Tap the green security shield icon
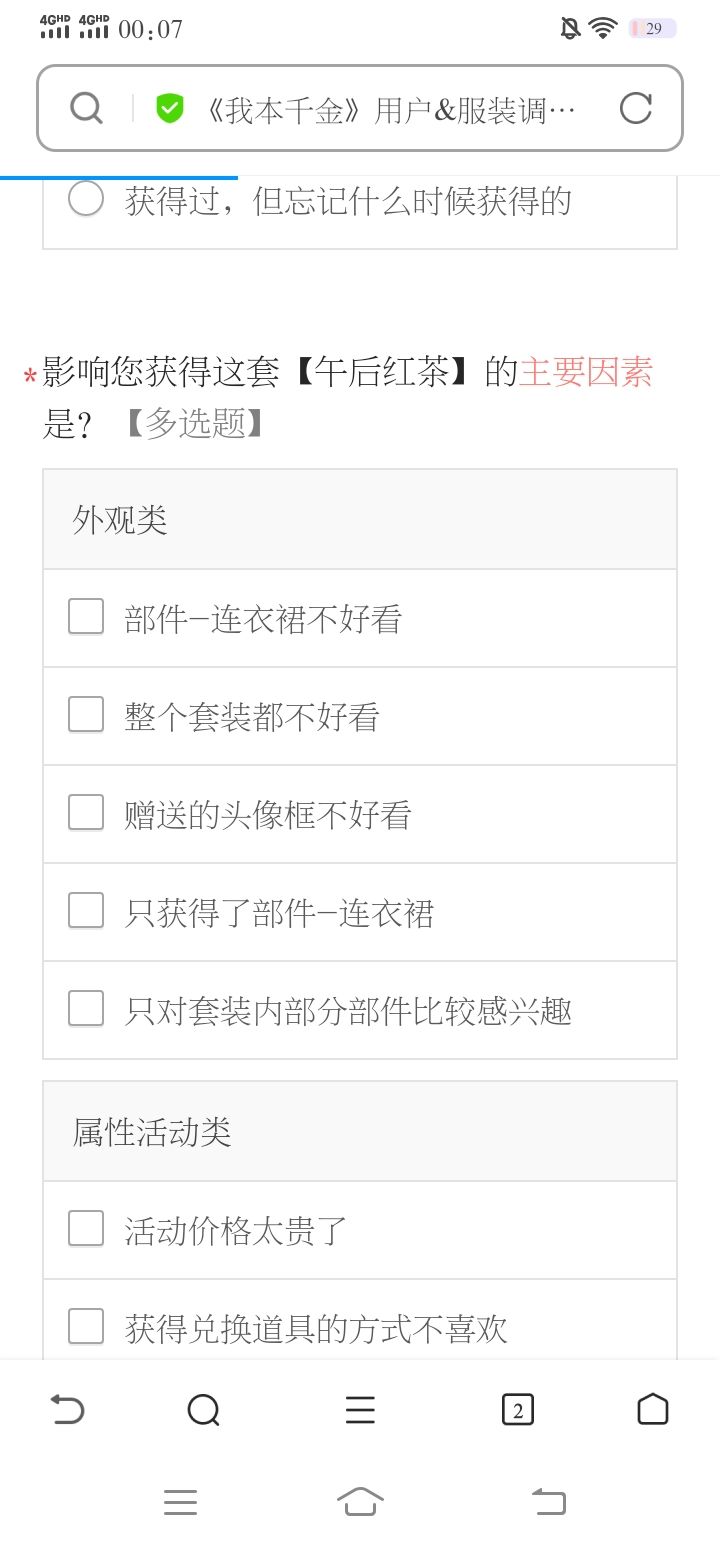The image size is (720, 1544). pyautogui.click(x=170, y=108)
